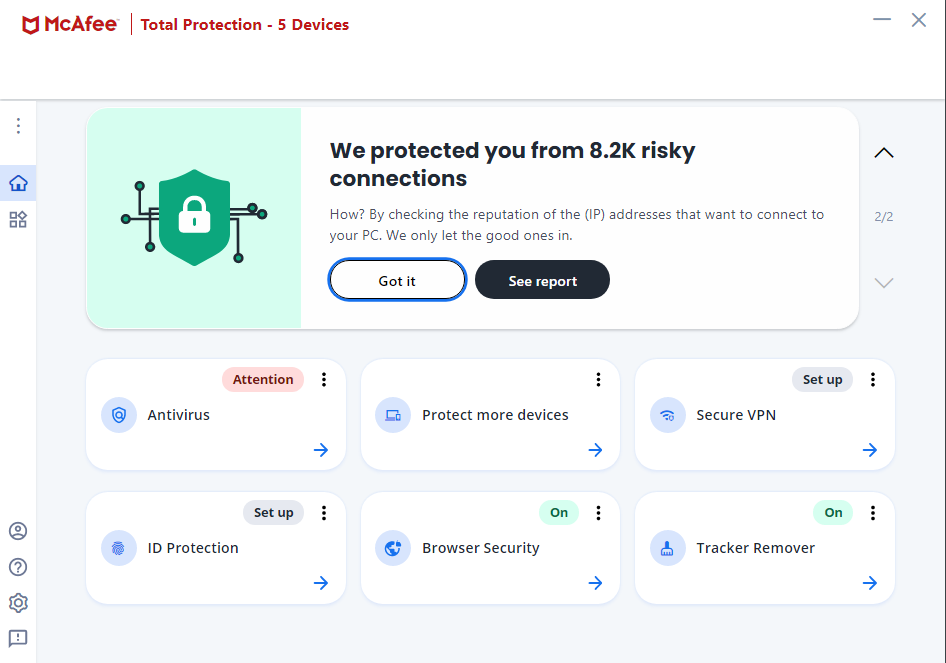This screenshot has width=946, height=663.
Task: Show previous notification card with up chevron
Action: [883, 153]
